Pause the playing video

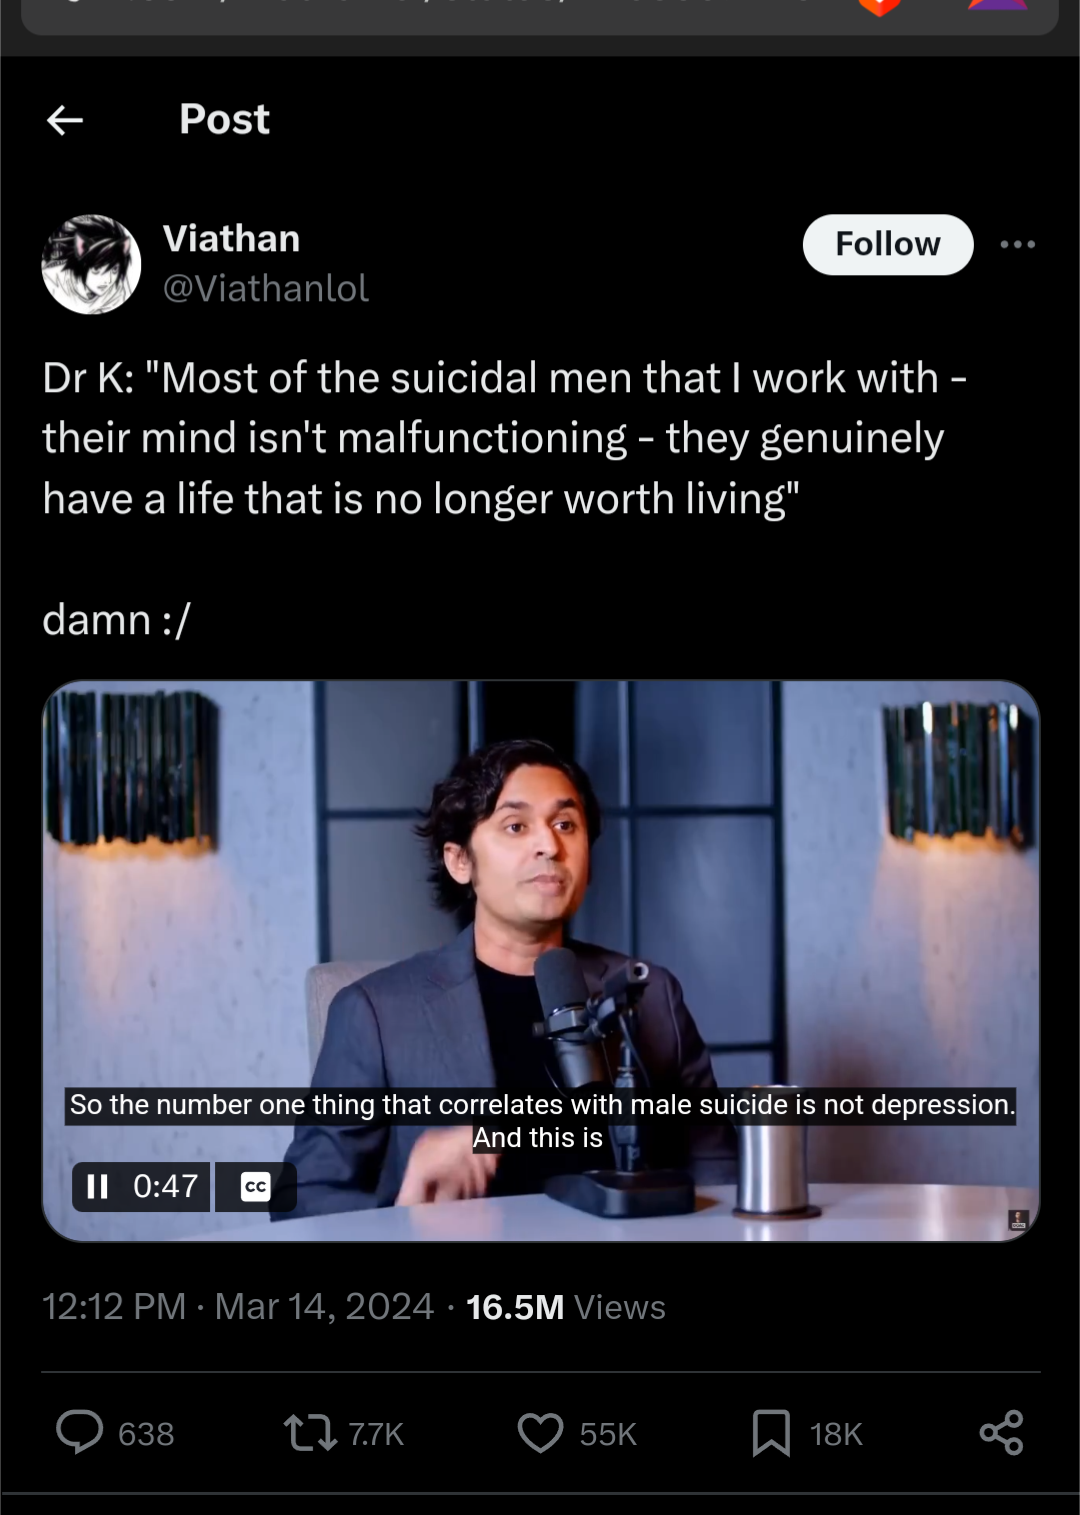pos(97,1186)
